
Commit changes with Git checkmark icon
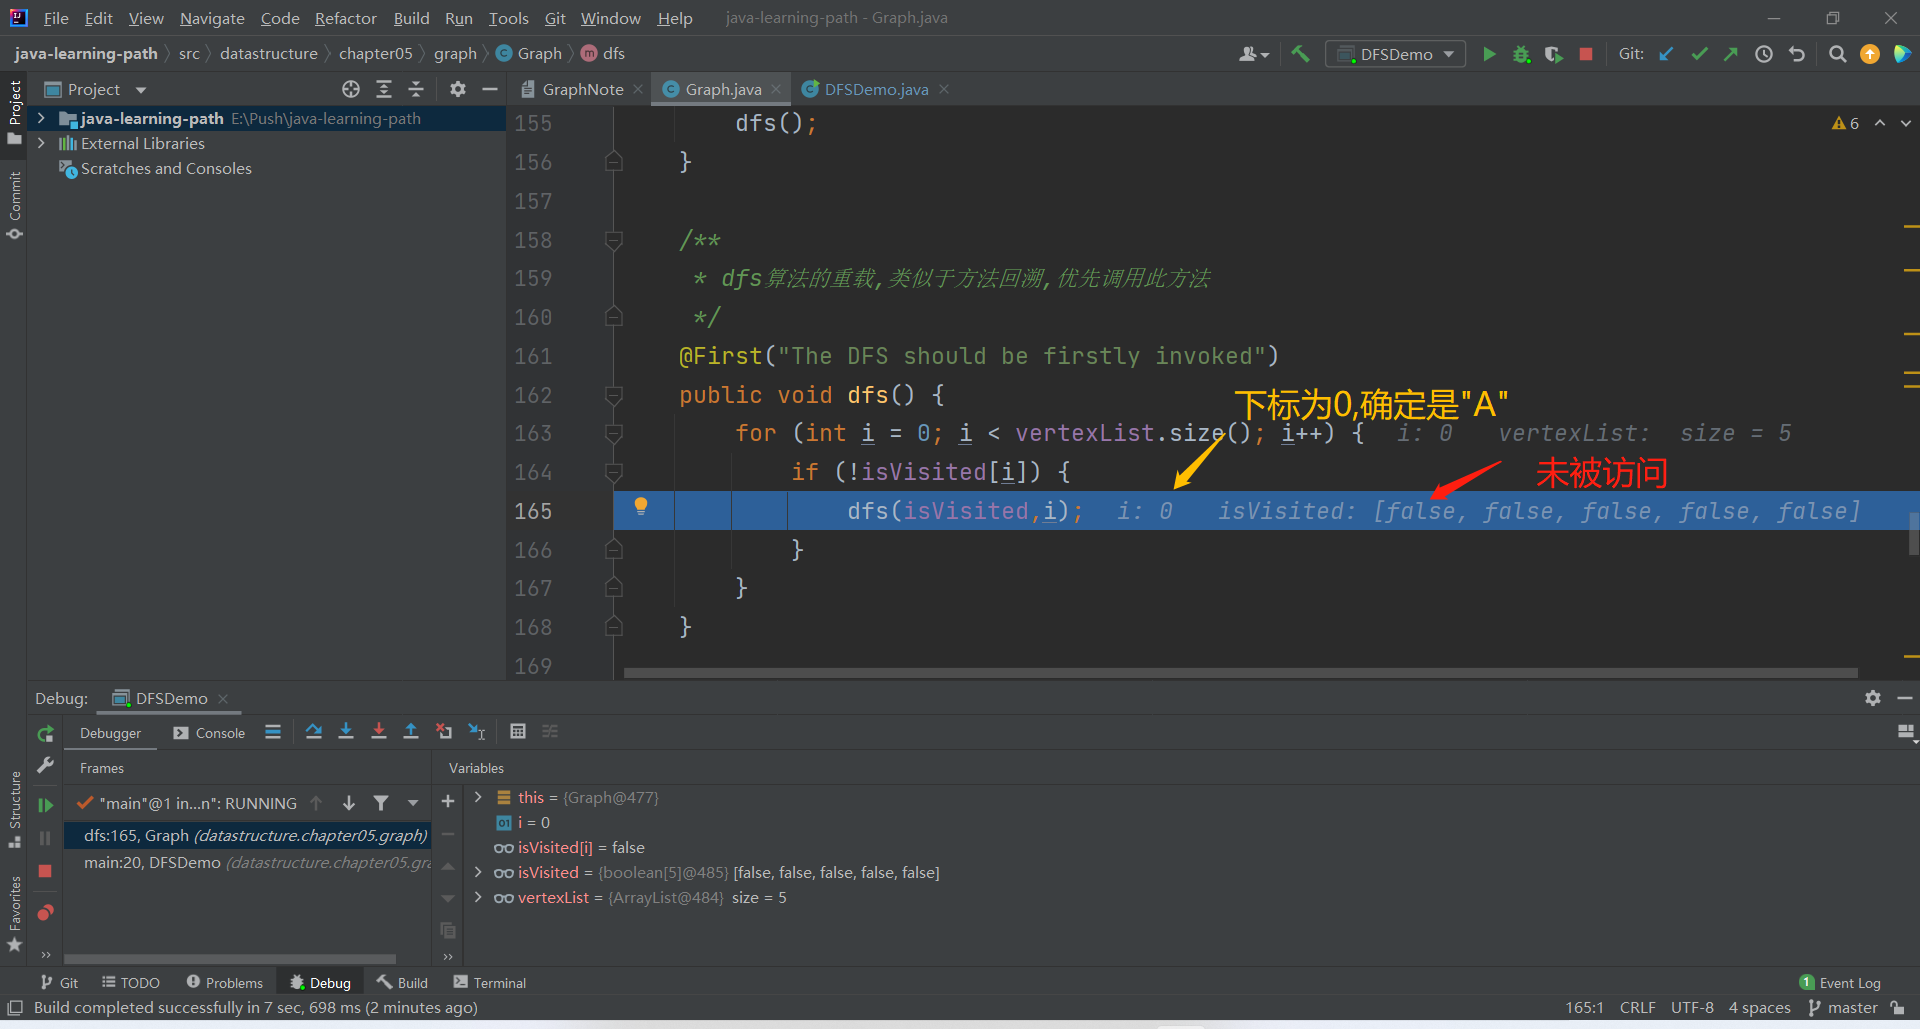pyautogui.click(x=1699, y=54)
